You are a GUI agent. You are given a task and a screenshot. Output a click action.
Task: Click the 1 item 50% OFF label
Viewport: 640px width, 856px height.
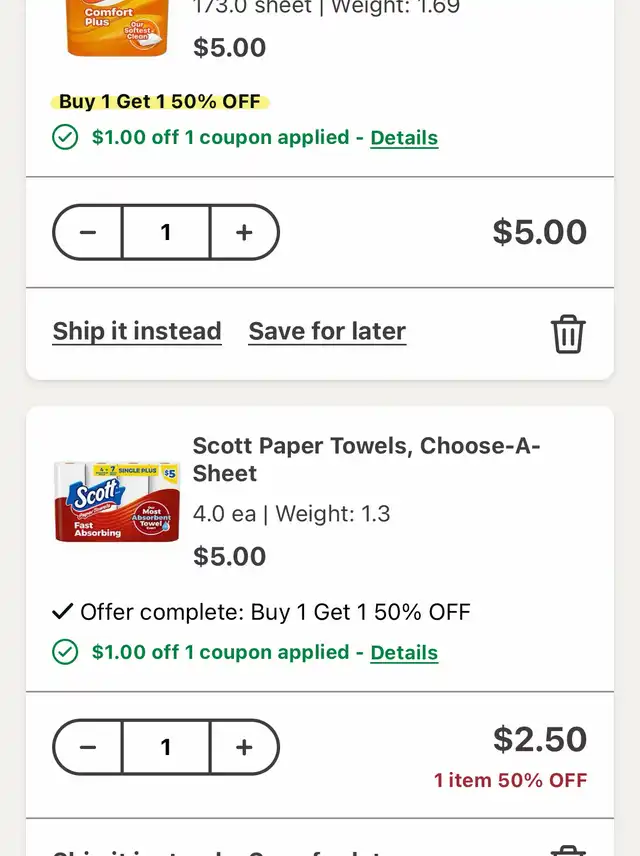511,780
